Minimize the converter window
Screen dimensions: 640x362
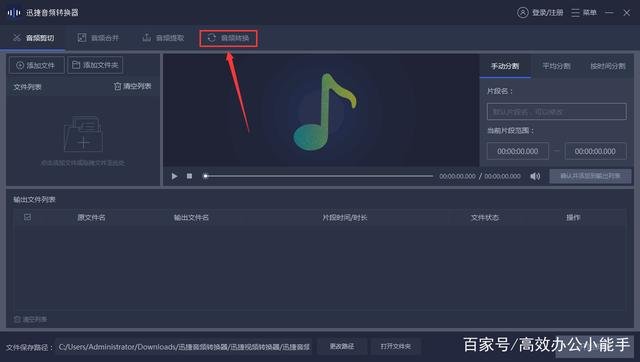[609, 13]
